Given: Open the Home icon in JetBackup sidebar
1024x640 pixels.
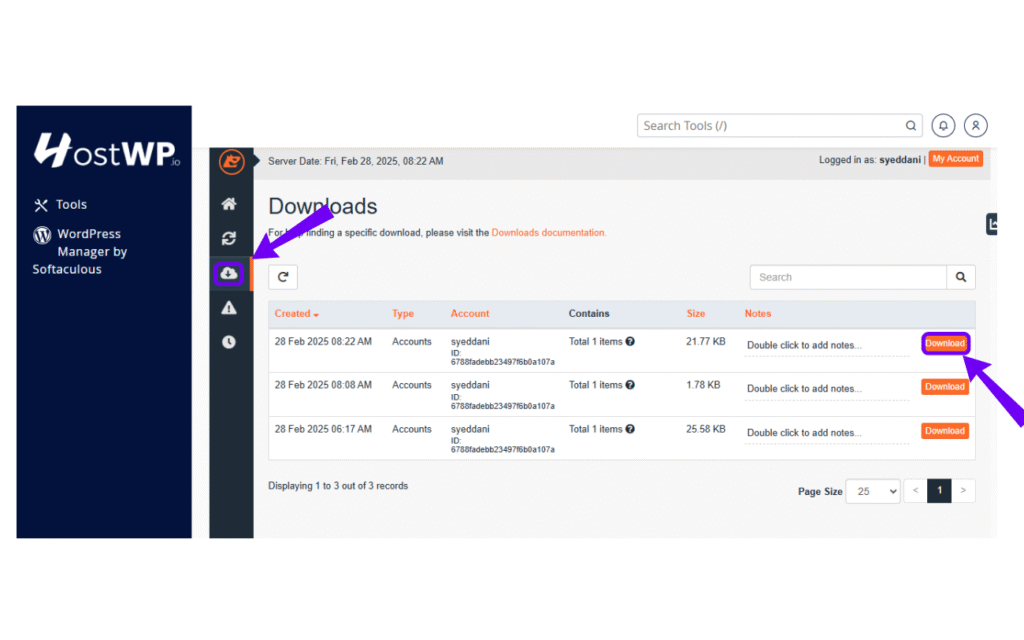Looking at the screenshot, I should pos(229,204).
